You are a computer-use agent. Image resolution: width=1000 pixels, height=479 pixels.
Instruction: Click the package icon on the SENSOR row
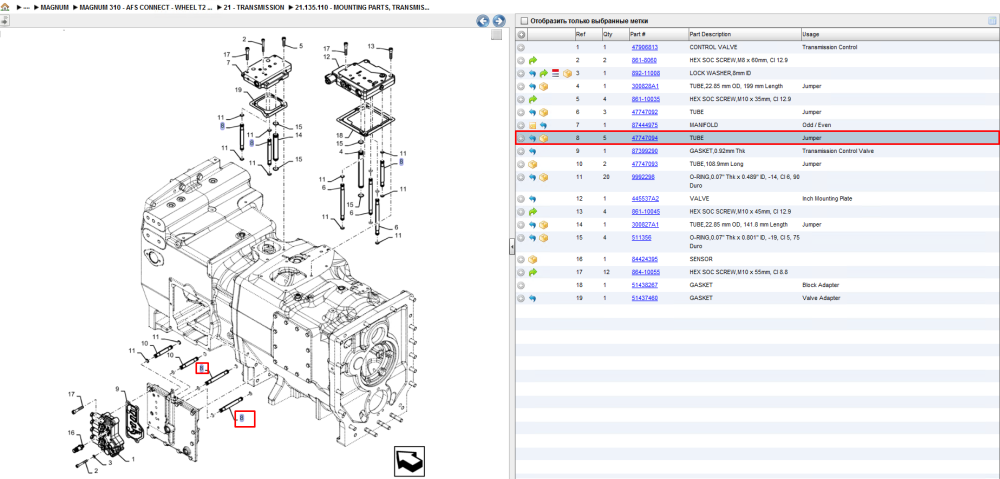point(533,260)
